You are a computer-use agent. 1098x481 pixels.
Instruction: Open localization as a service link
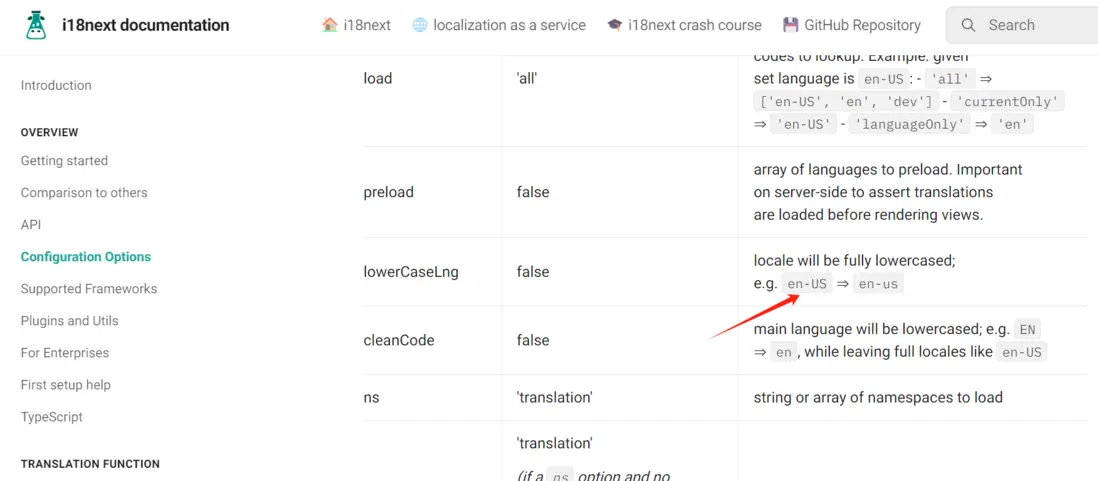coord(509,25)
